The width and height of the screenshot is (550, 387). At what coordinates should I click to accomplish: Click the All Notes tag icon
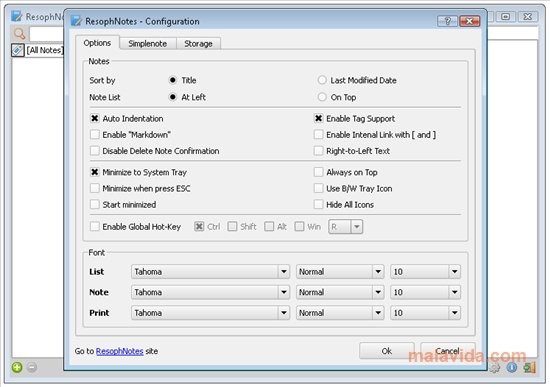click(17, 51)
